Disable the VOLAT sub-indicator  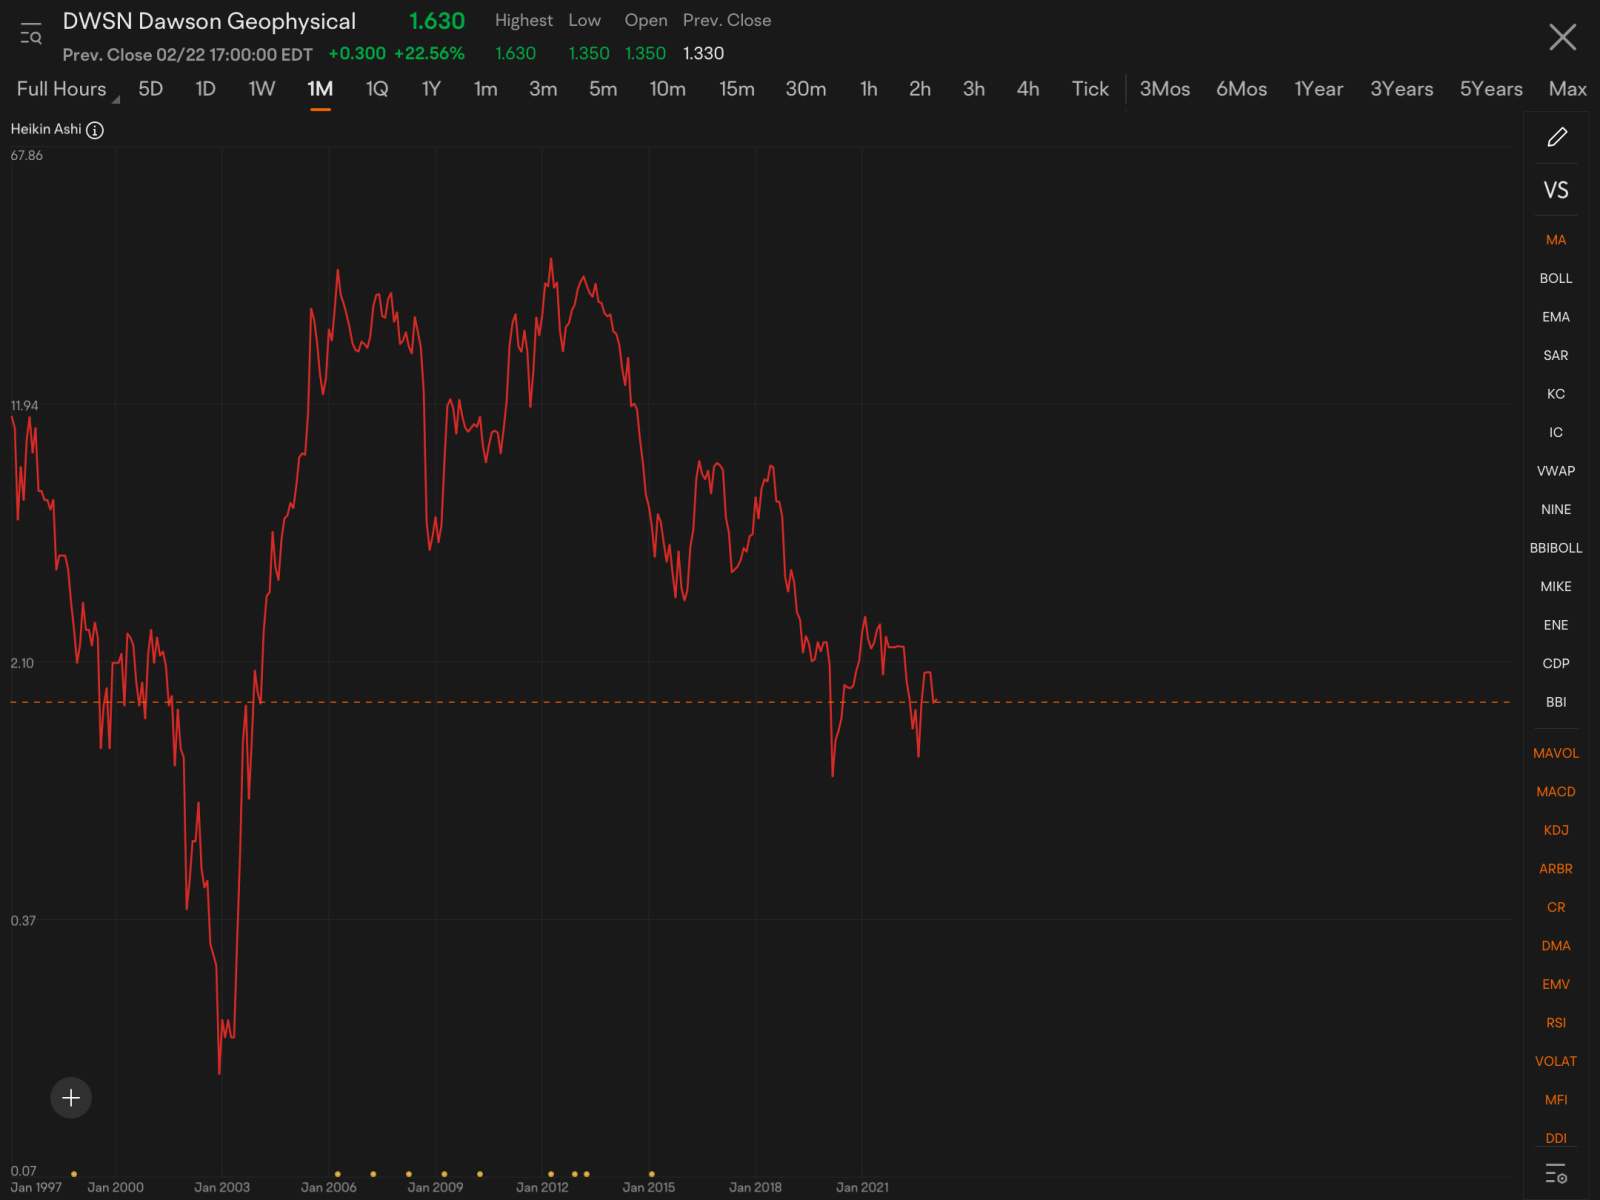pos(1556,1061)
